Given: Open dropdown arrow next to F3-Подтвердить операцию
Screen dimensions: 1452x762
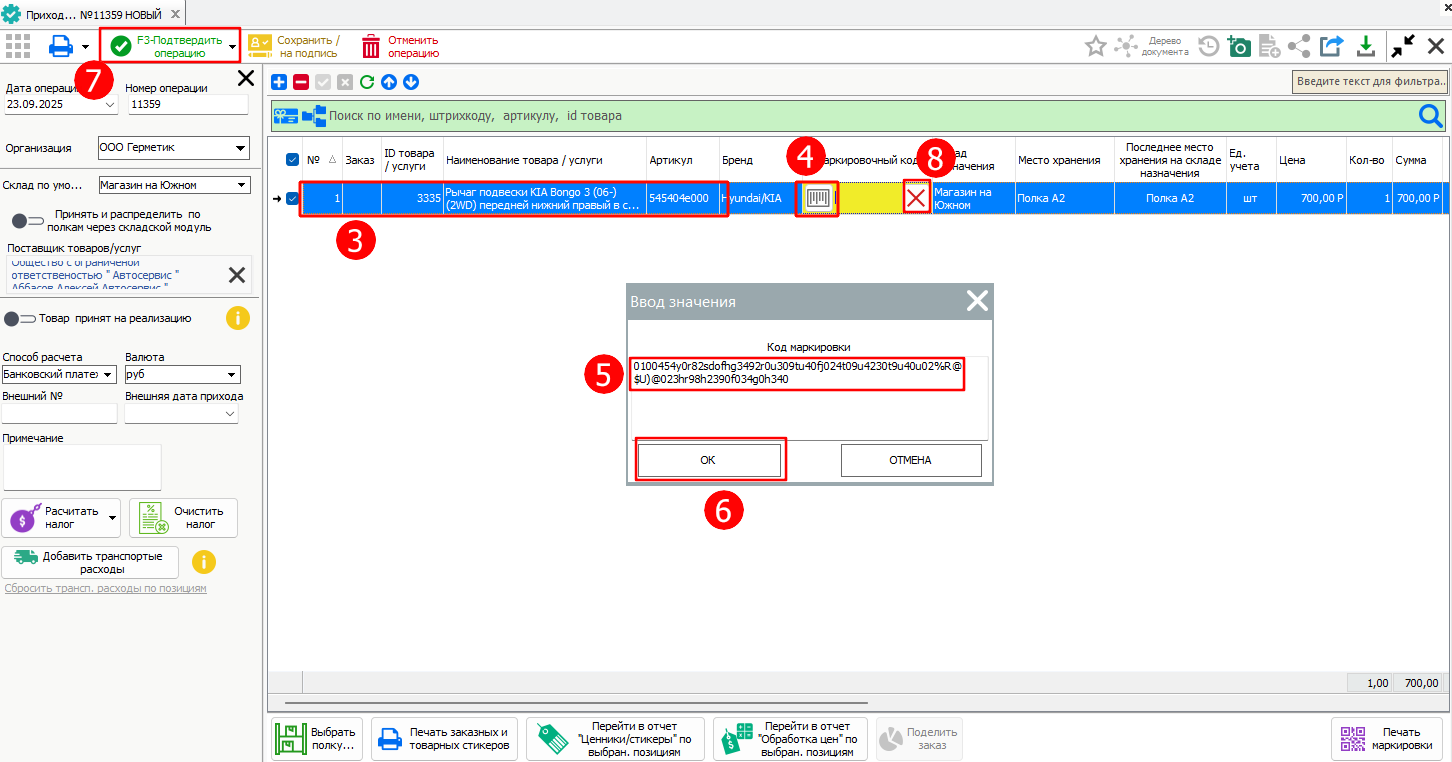Looking at the screenshot, I should point(233,47).
